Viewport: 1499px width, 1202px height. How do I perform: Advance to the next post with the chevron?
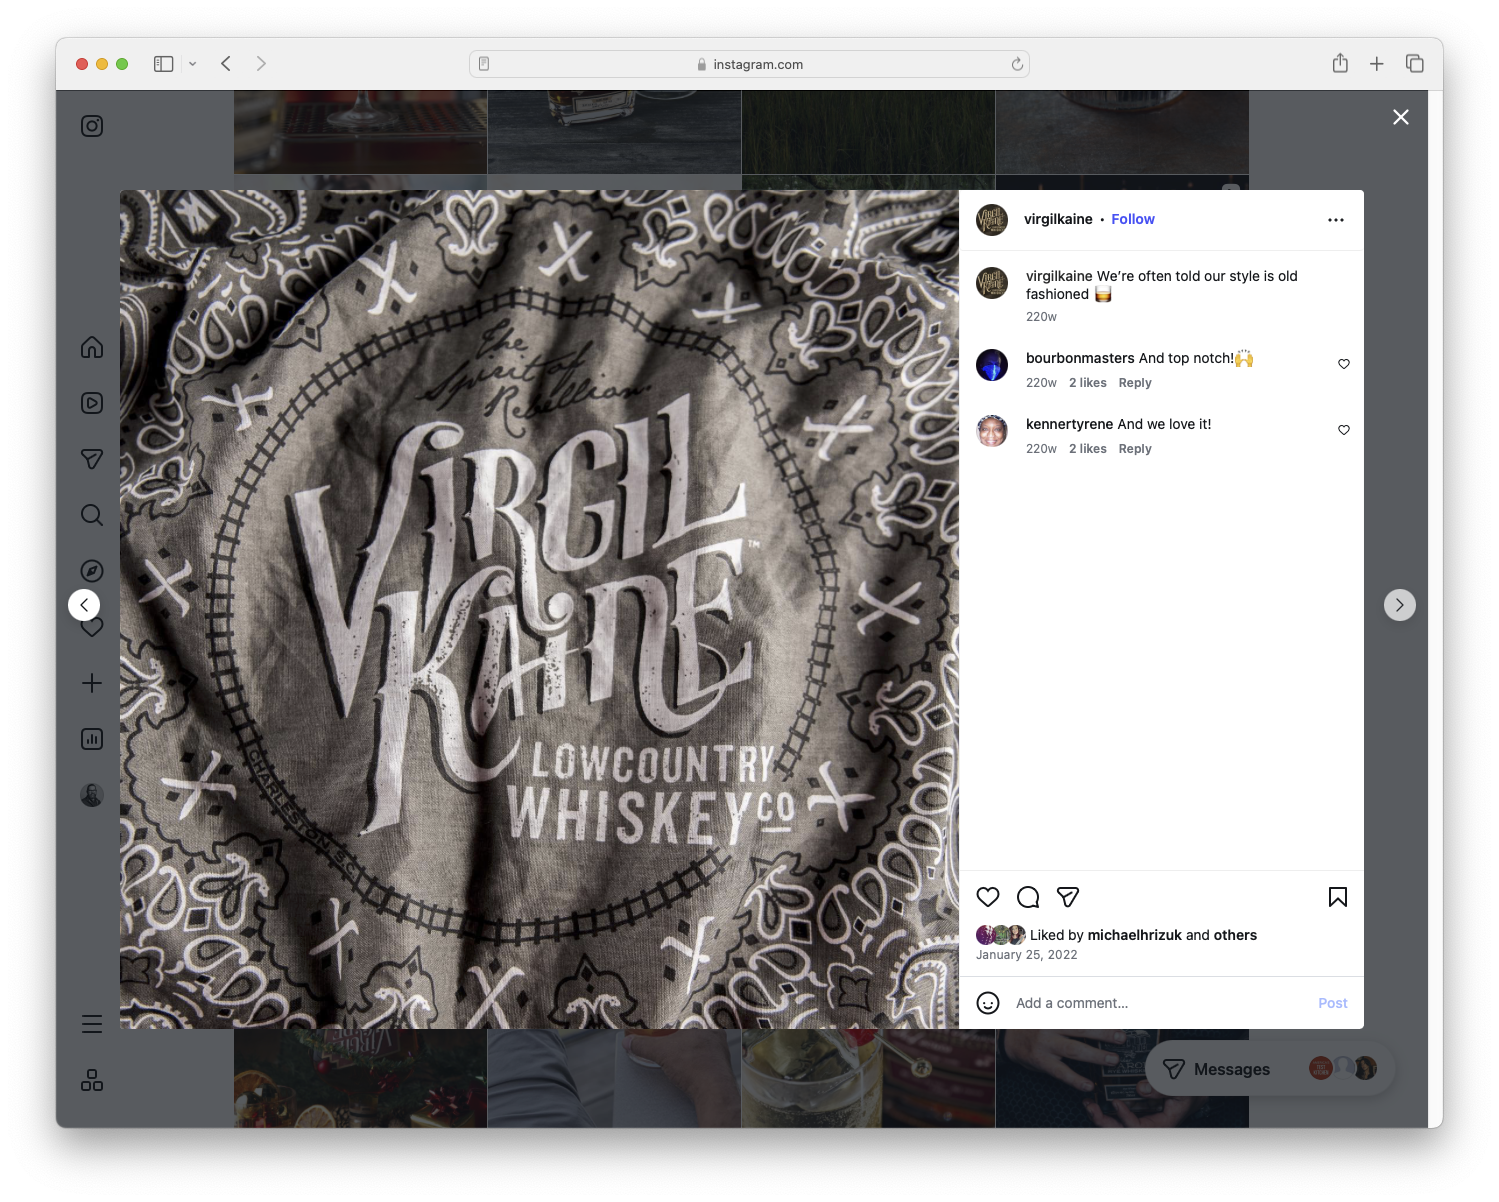1399,604
